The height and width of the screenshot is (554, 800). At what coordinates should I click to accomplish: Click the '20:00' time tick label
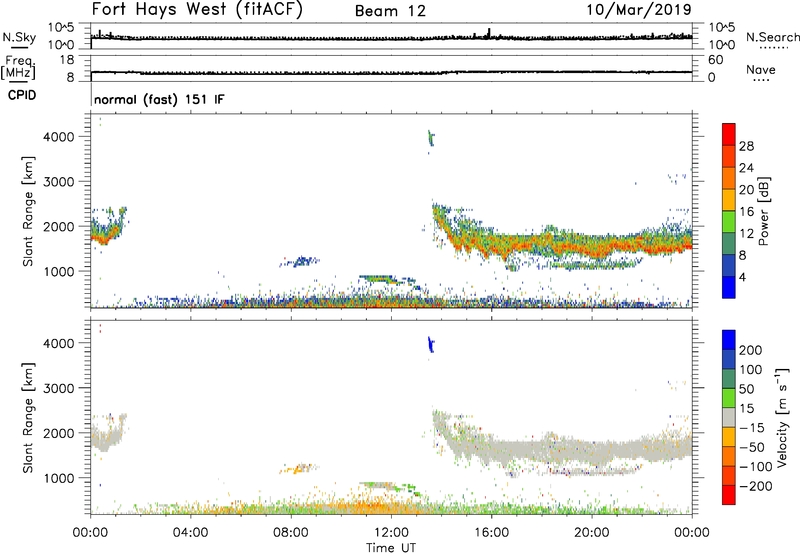click(x=591, y=533)
